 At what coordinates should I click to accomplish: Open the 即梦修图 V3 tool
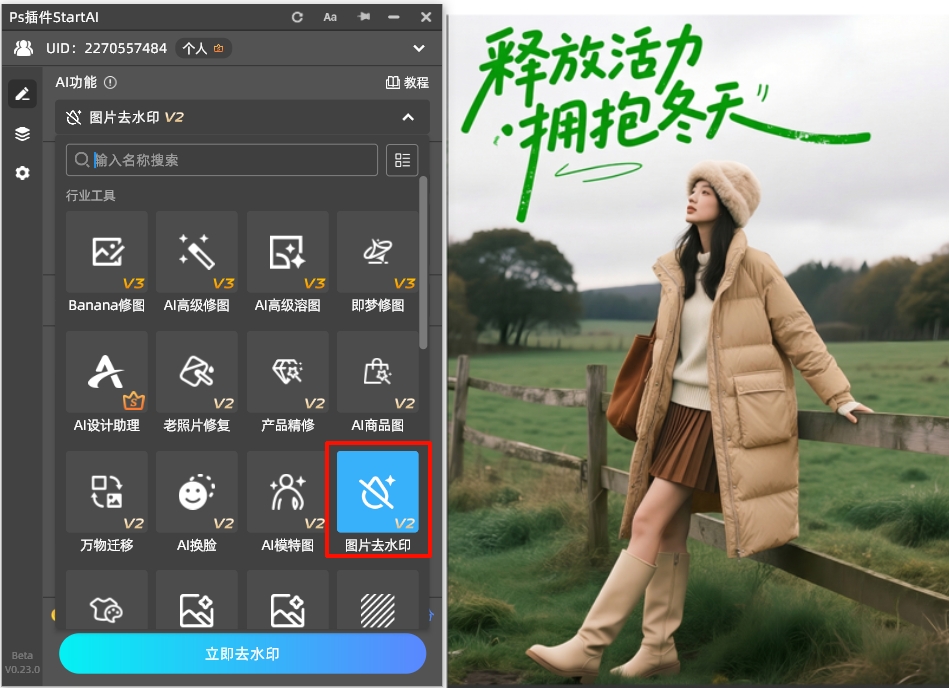[378, 252]
